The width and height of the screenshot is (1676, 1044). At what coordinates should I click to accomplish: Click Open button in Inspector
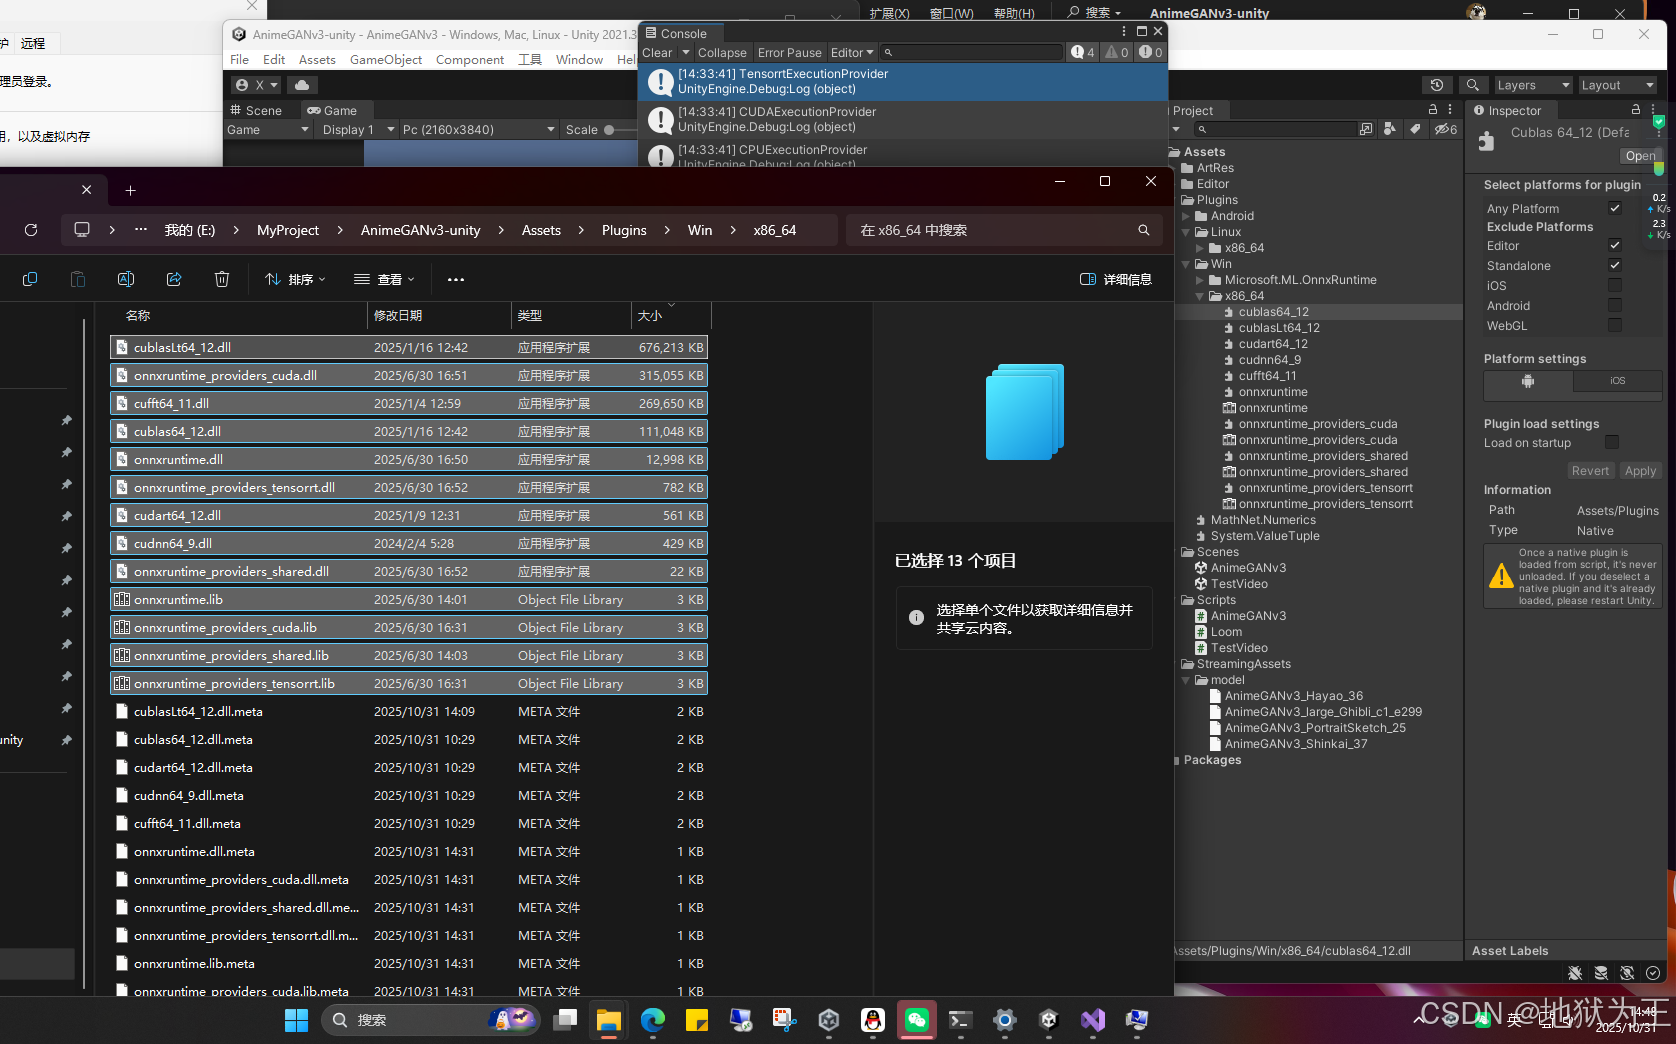click(1640, 155)
